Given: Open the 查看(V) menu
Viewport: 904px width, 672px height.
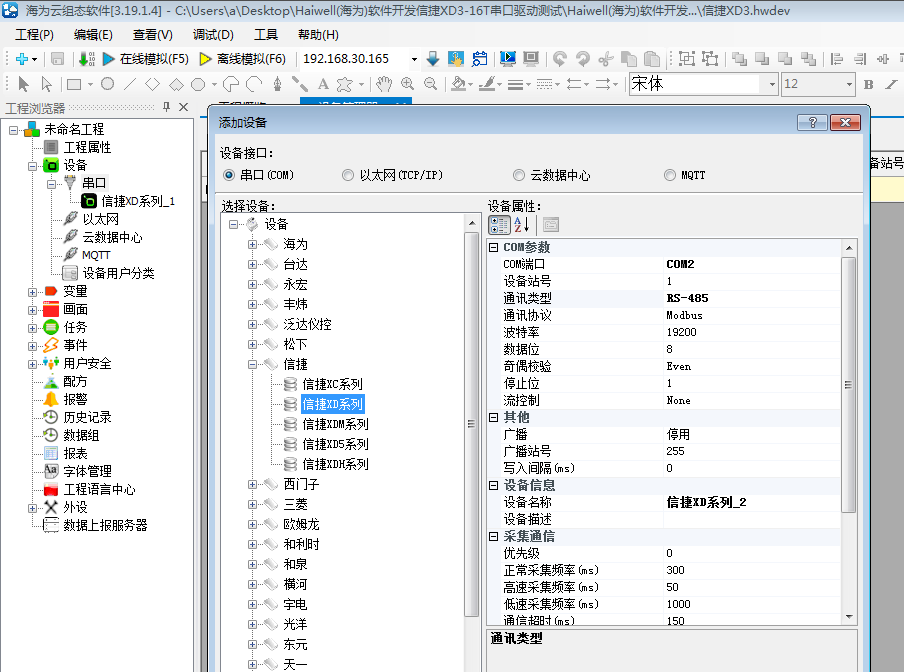Looking at the screenshot, I should click(153, 35).
